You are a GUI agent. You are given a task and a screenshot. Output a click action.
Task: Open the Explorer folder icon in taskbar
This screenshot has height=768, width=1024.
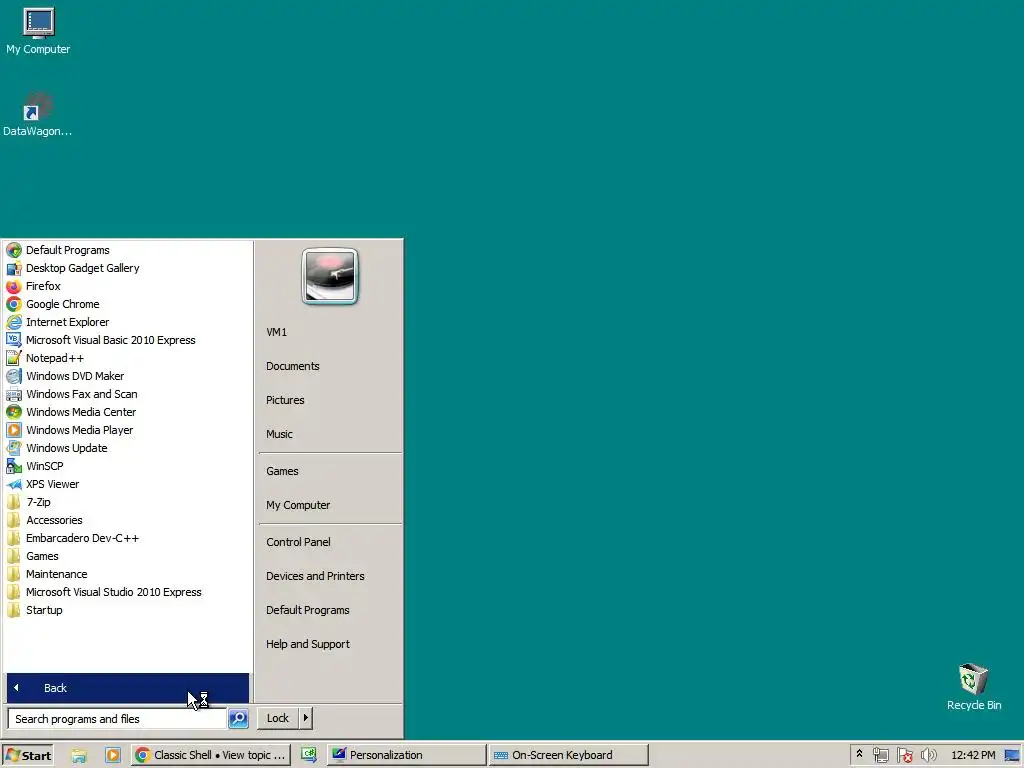click(79, 756)
